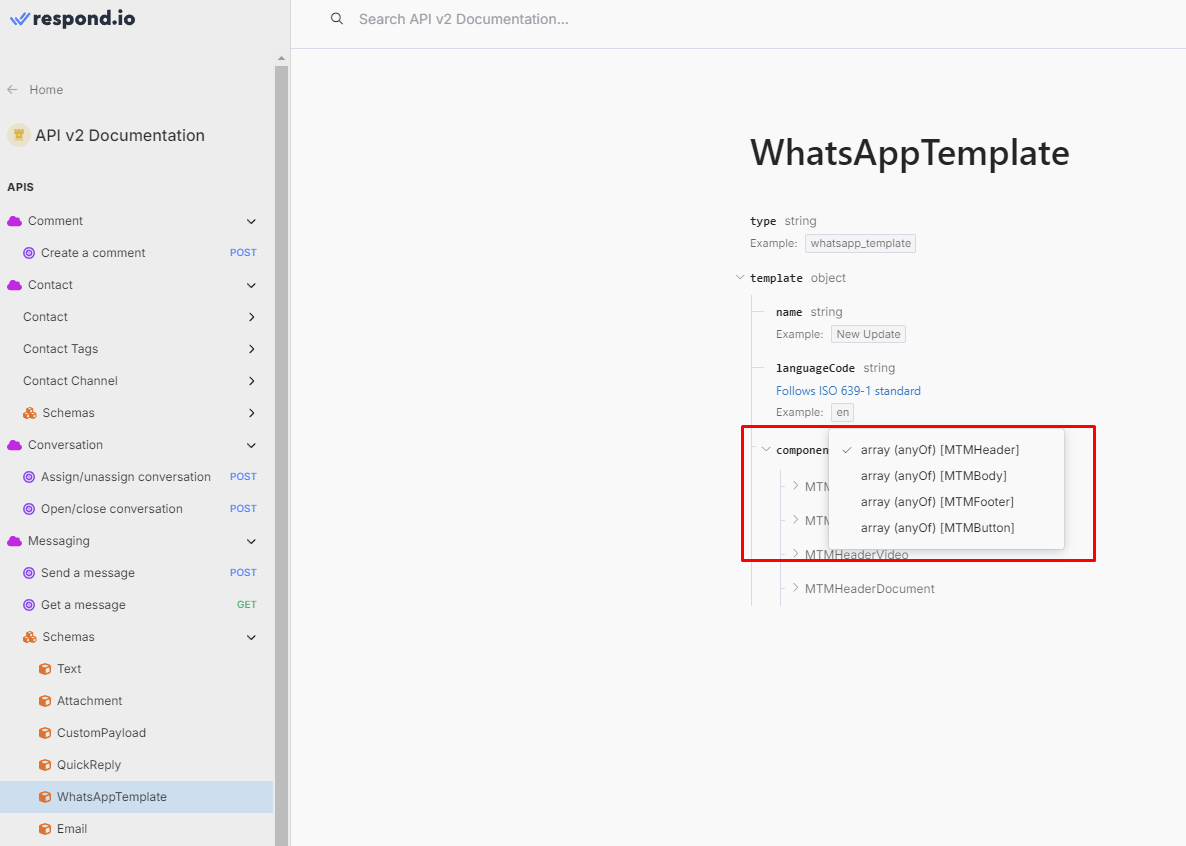Click the Messaging cloud icon

(x=14, y=541)
